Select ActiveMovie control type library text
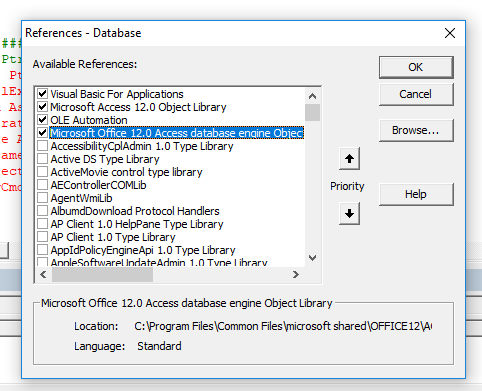The height and width of the screenshot is (391, 482). (126, 172)
